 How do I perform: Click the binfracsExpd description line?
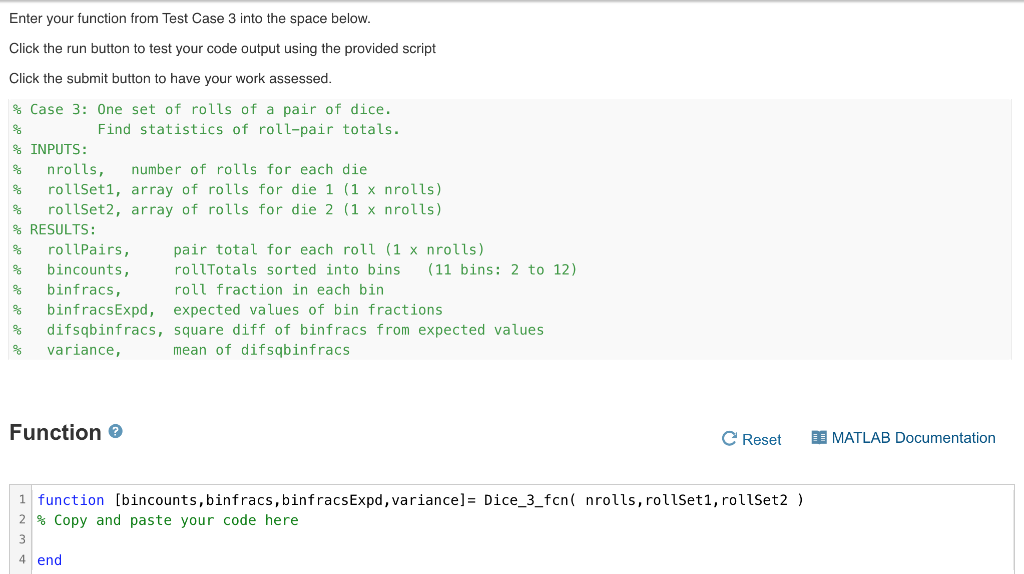click(227, 310)
